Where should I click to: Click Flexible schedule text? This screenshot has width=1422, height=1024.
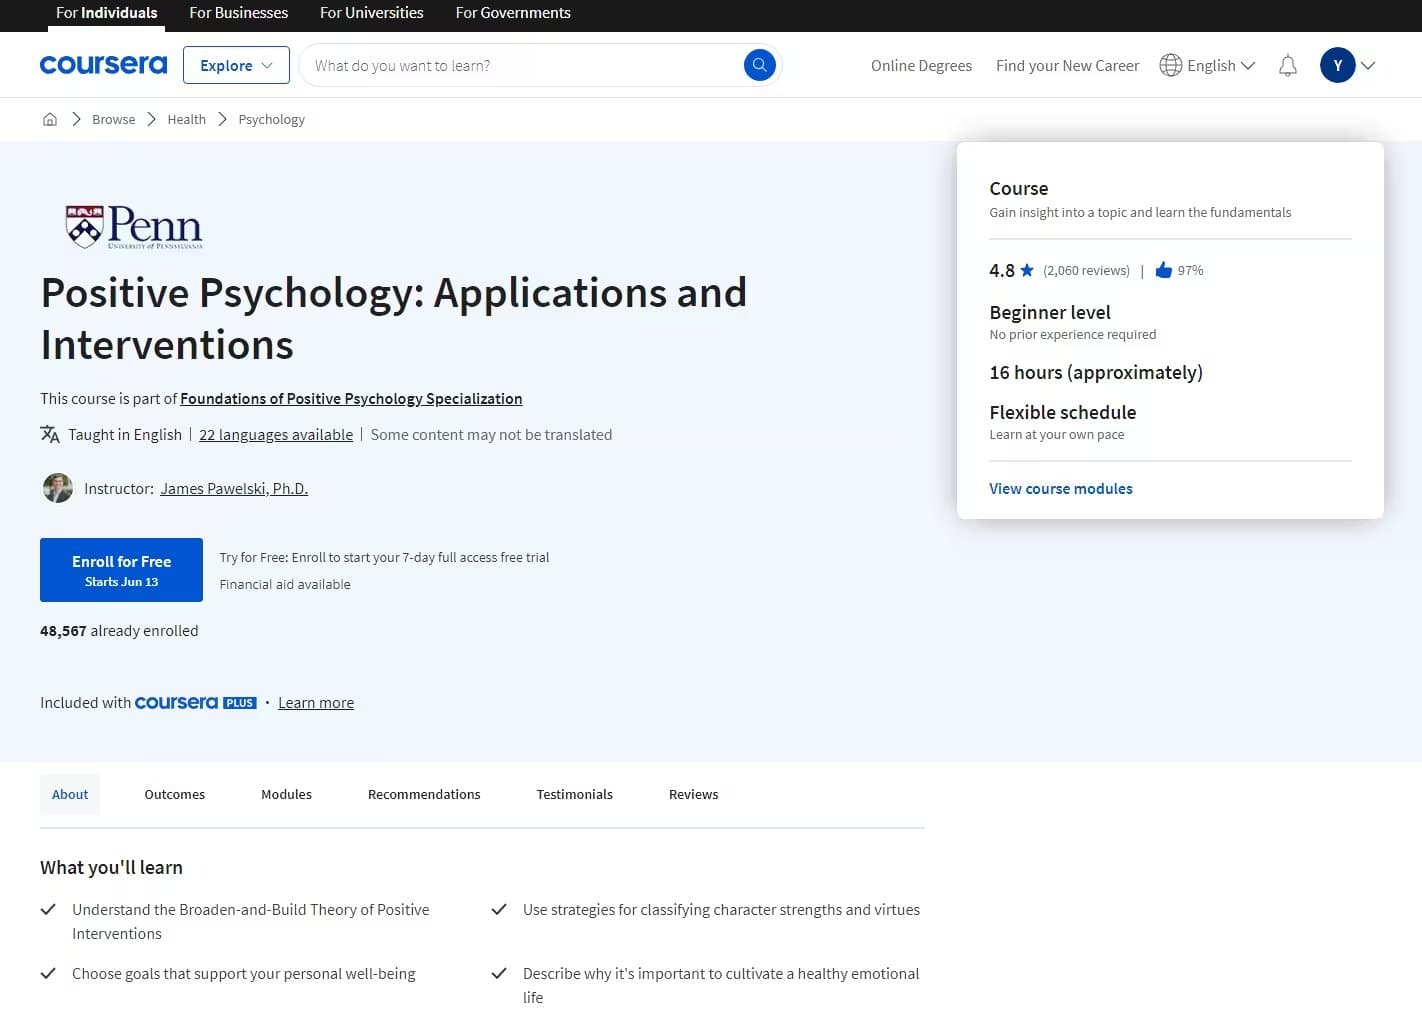tap(1062, 412)
